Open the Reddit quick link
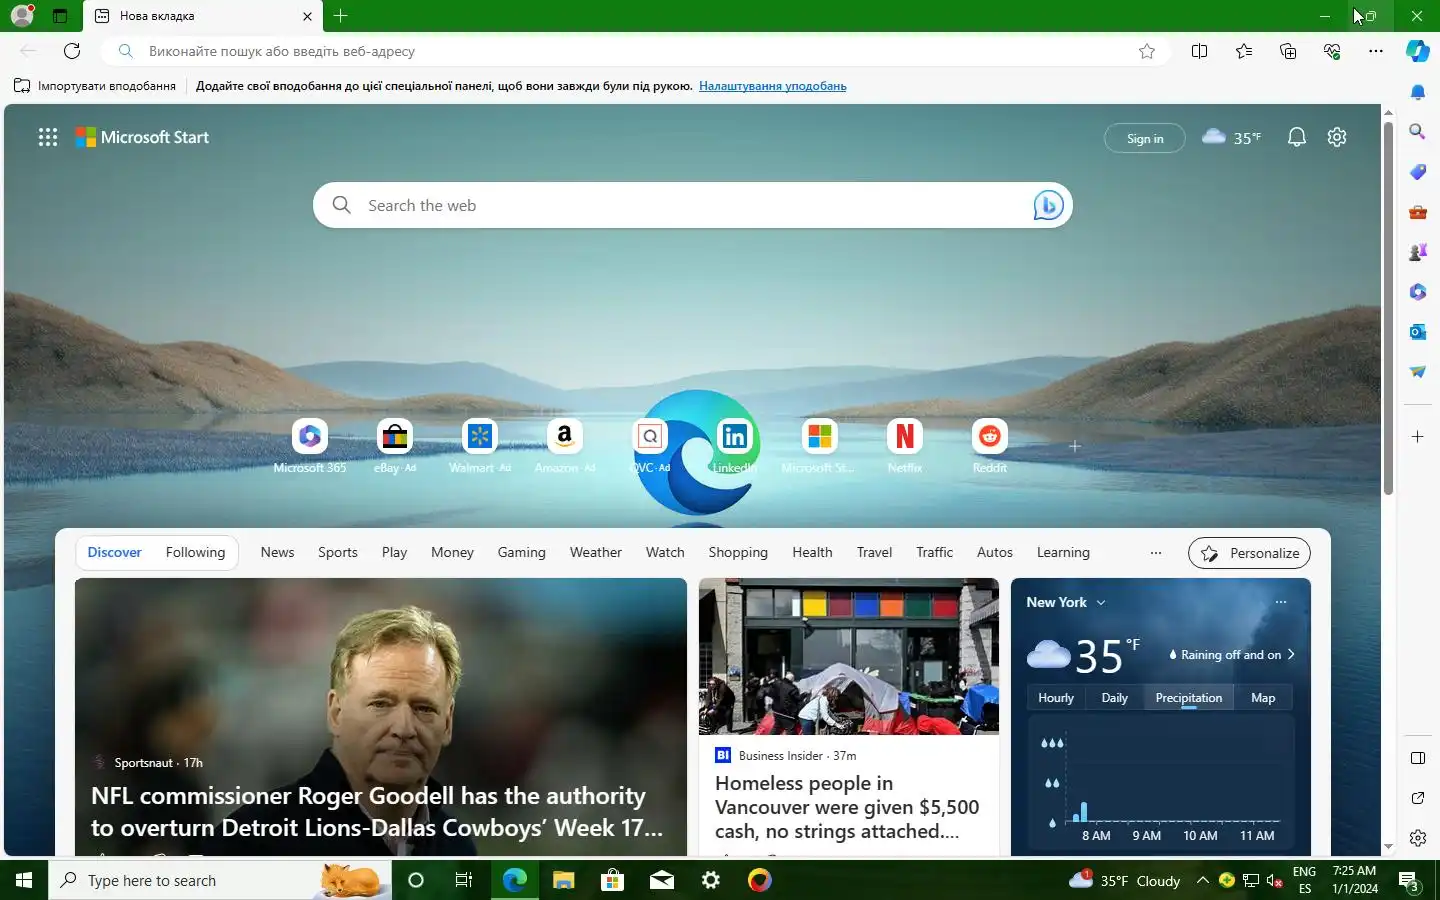The height and width of the screenshot is (900, 1440). pyautogui.click(x=990, y=446)
